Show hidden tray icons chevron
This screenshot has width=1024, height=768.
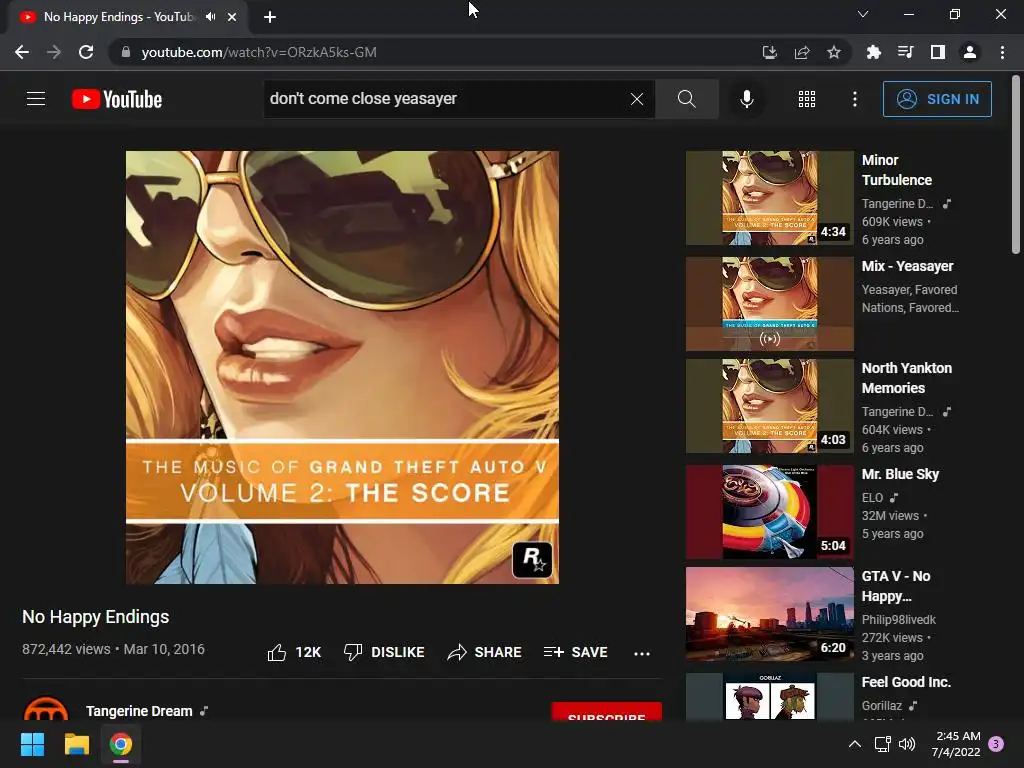854,744
